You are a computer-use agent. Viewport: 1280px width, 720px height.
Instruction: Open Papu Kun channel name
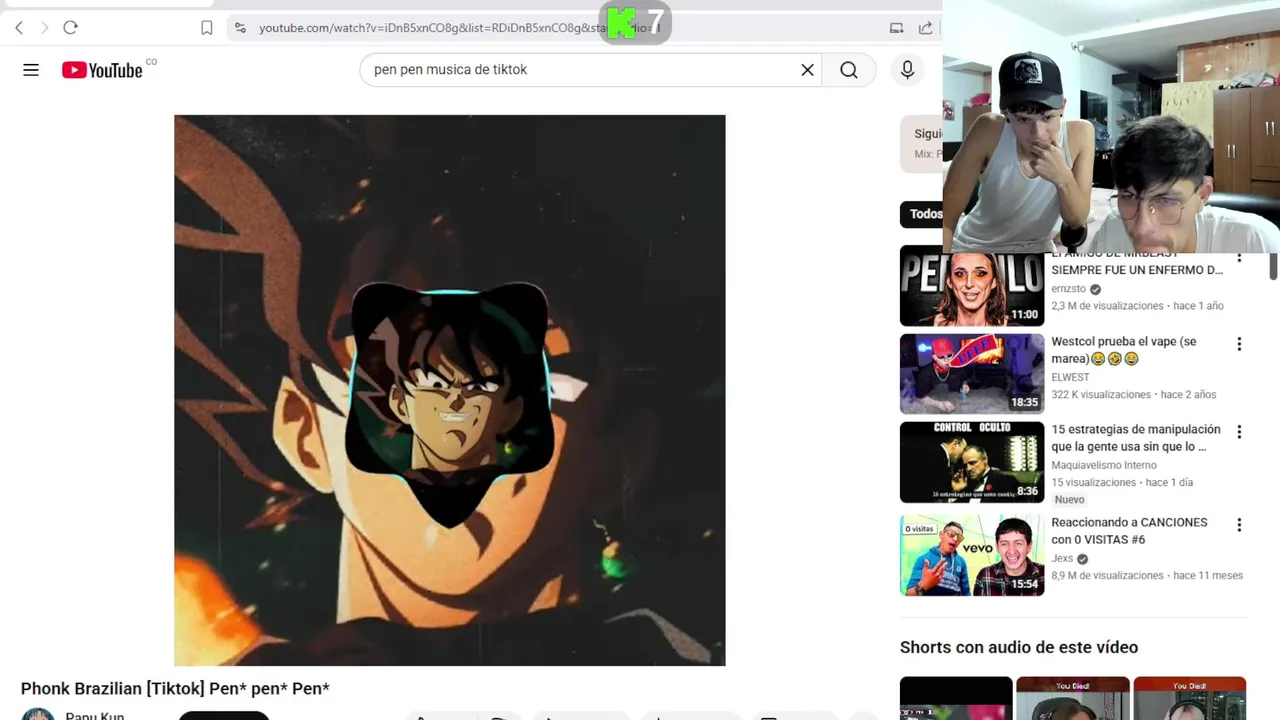(95, 716)
